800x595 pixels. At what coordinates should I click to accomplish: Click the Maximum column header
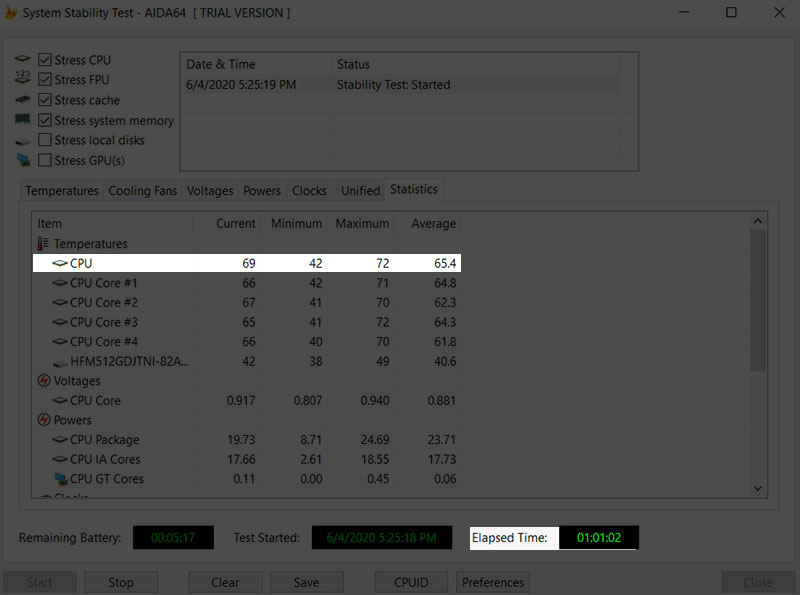coord(360,224)
